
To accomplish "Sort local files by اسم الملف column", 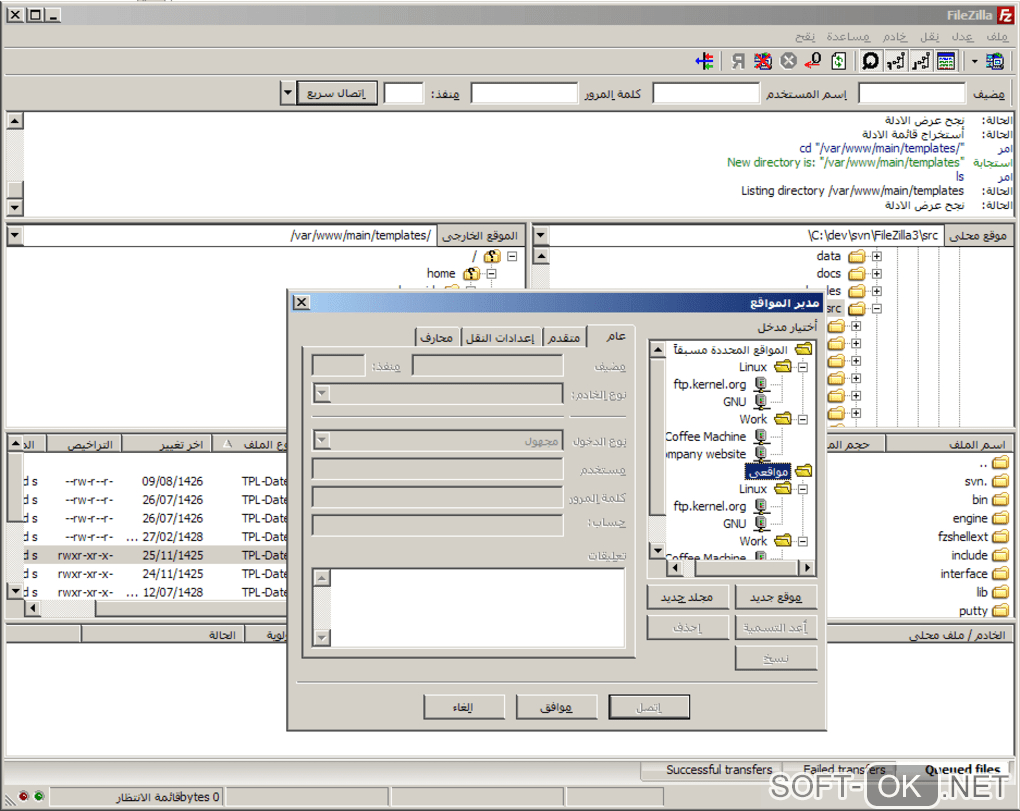I will coord(949,444).
